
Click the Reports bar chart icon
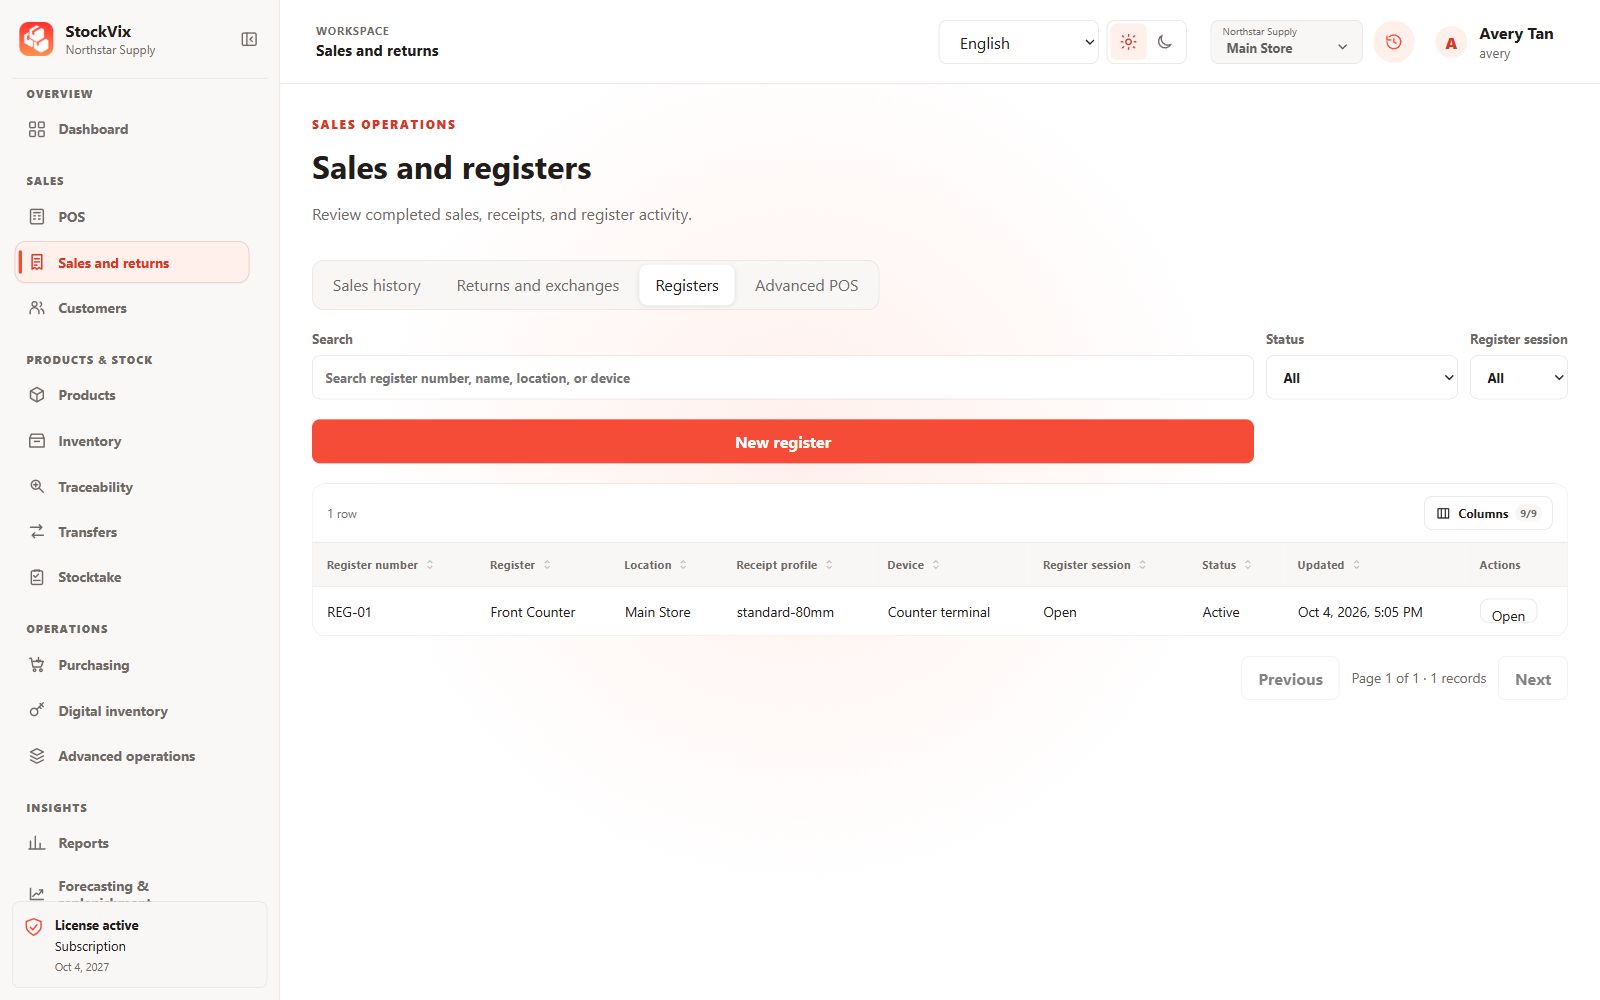(37, 843)
